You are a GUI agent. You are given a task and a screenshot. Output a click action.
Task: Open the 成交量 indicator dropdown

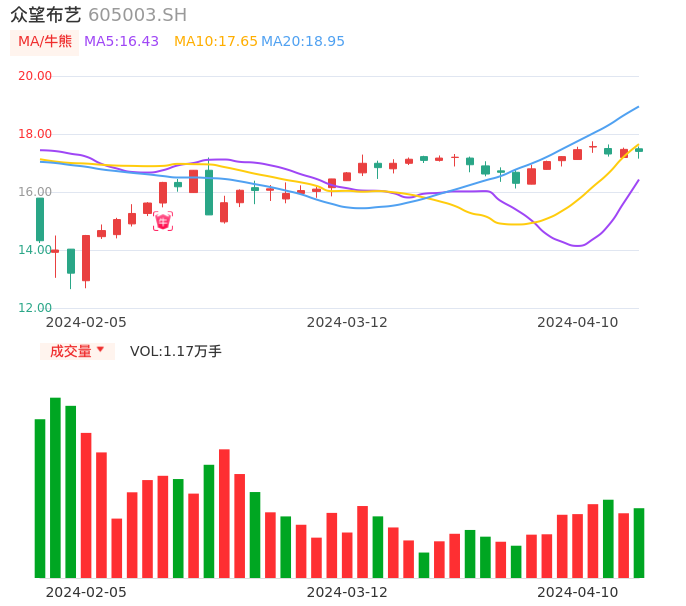(77, 351)
